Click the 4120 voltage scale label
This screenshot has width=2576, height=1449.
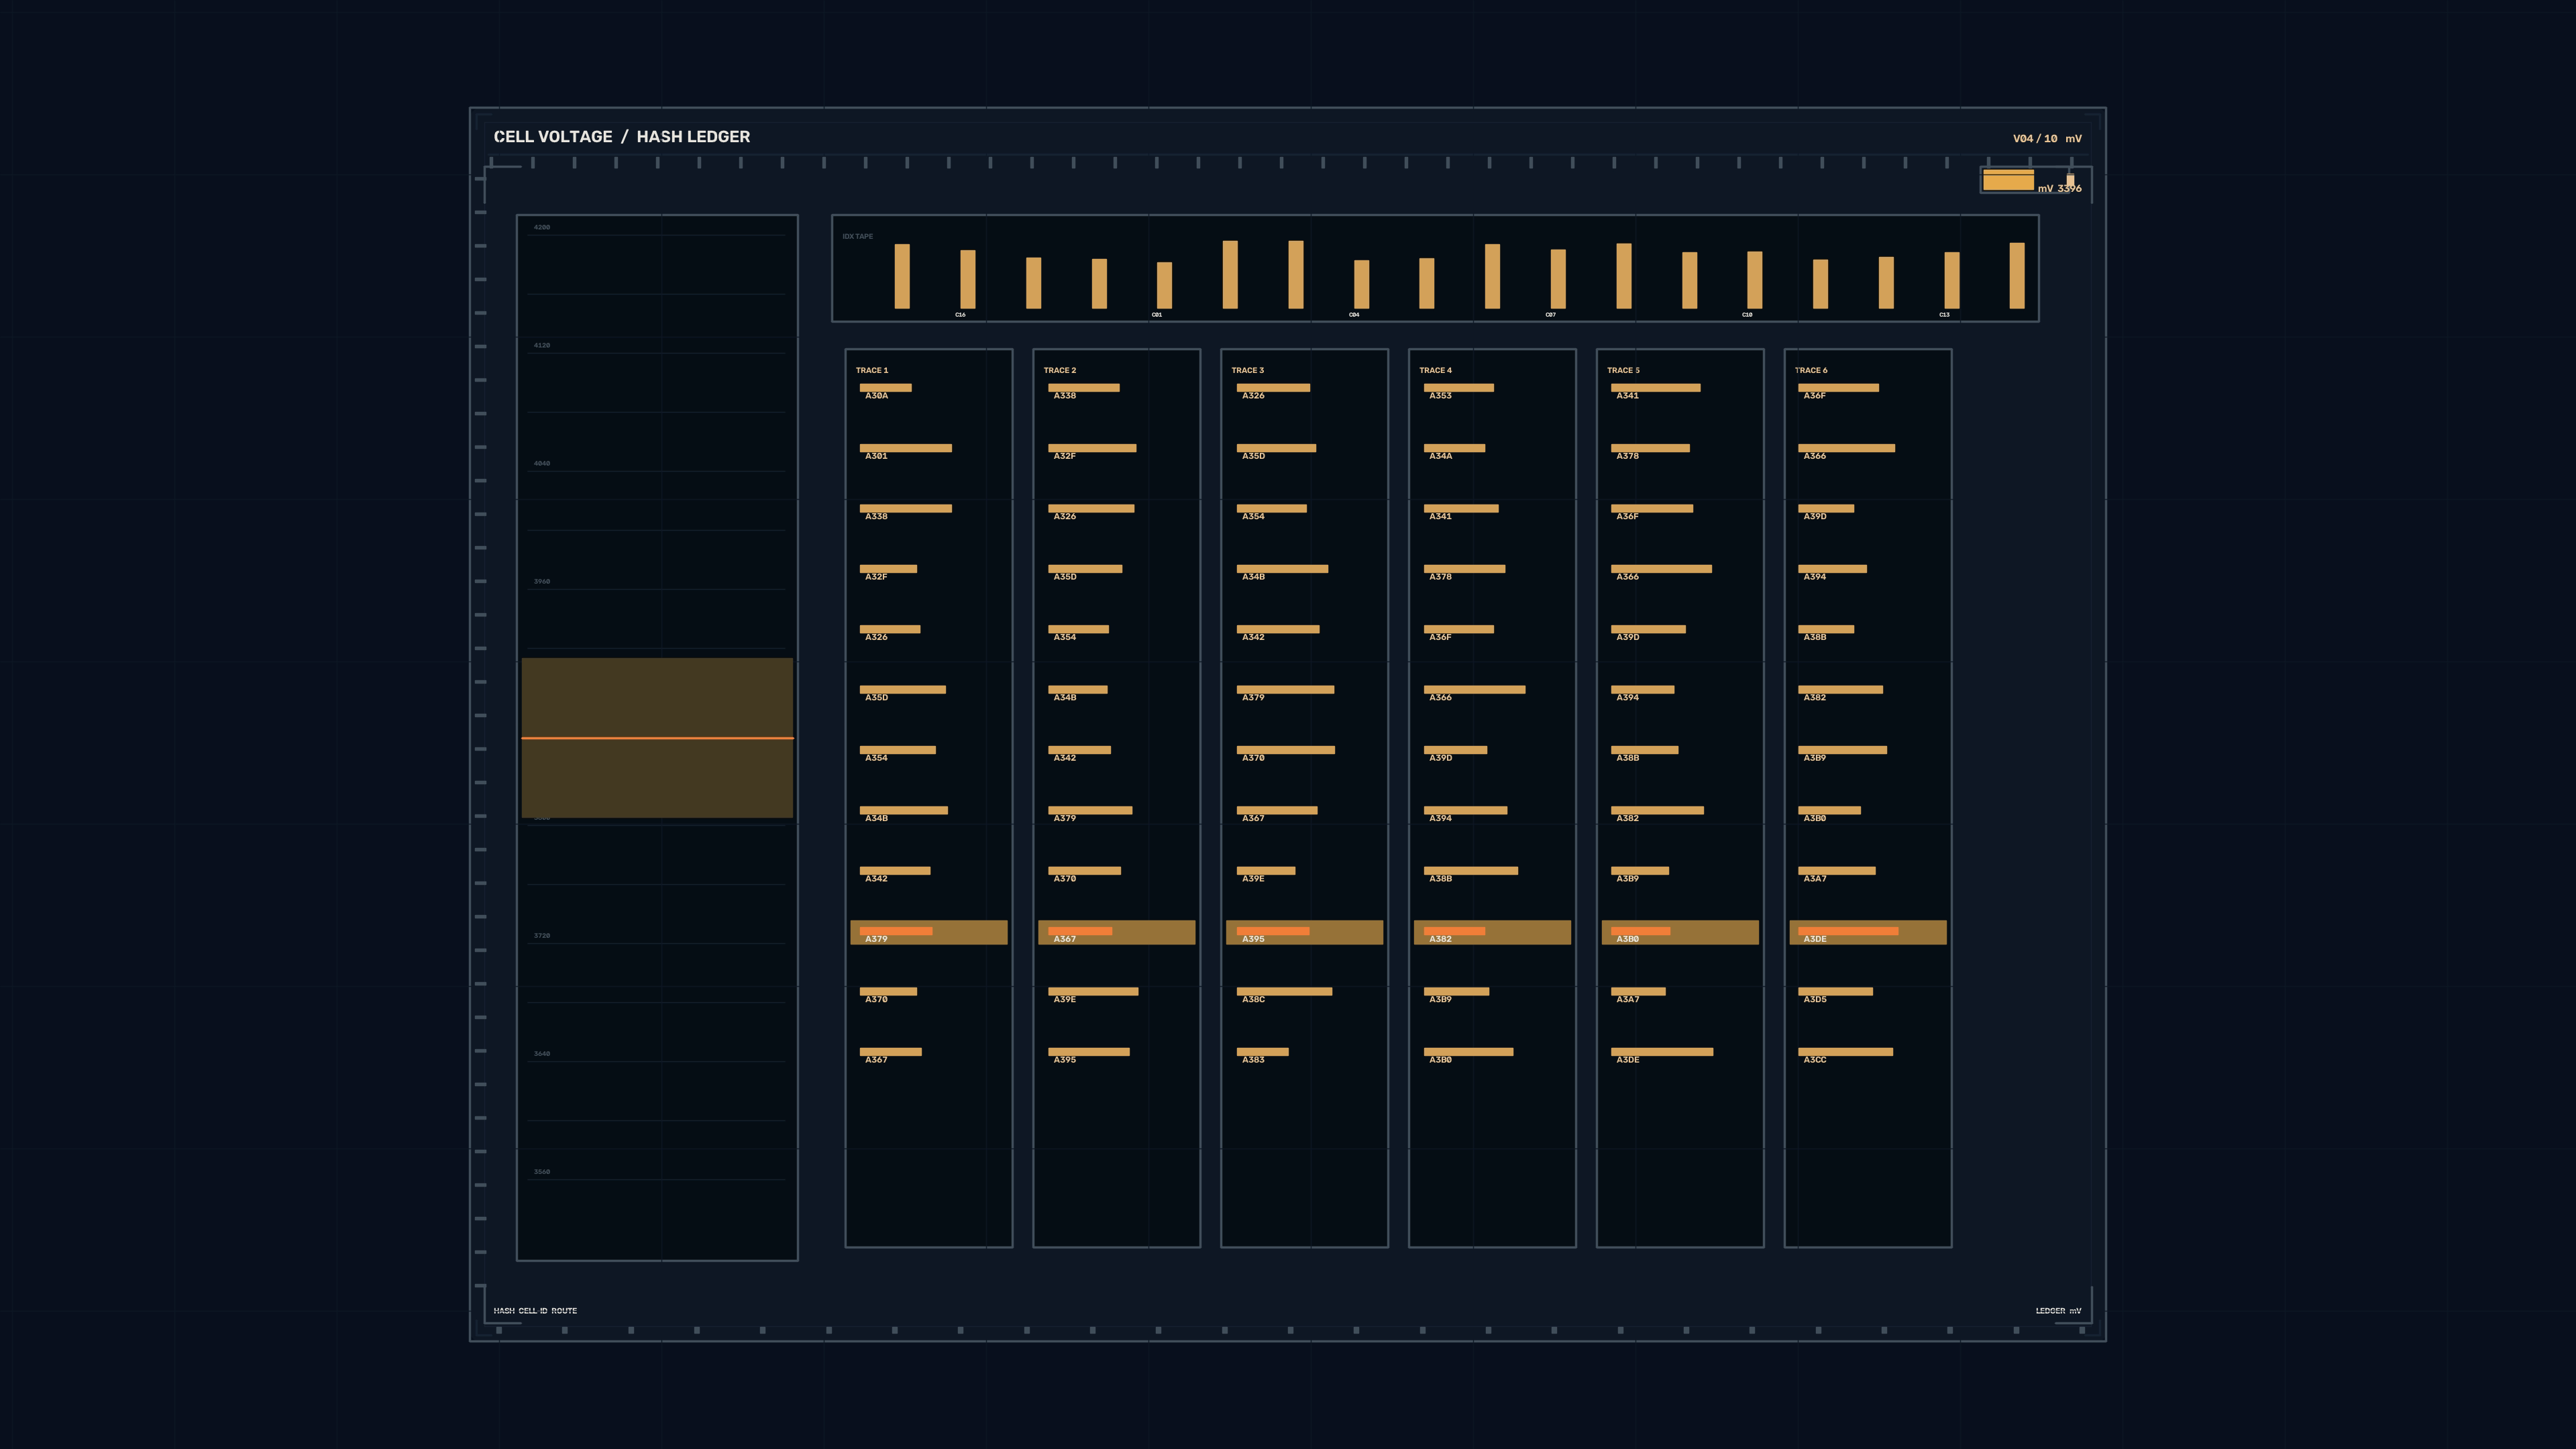541,345
